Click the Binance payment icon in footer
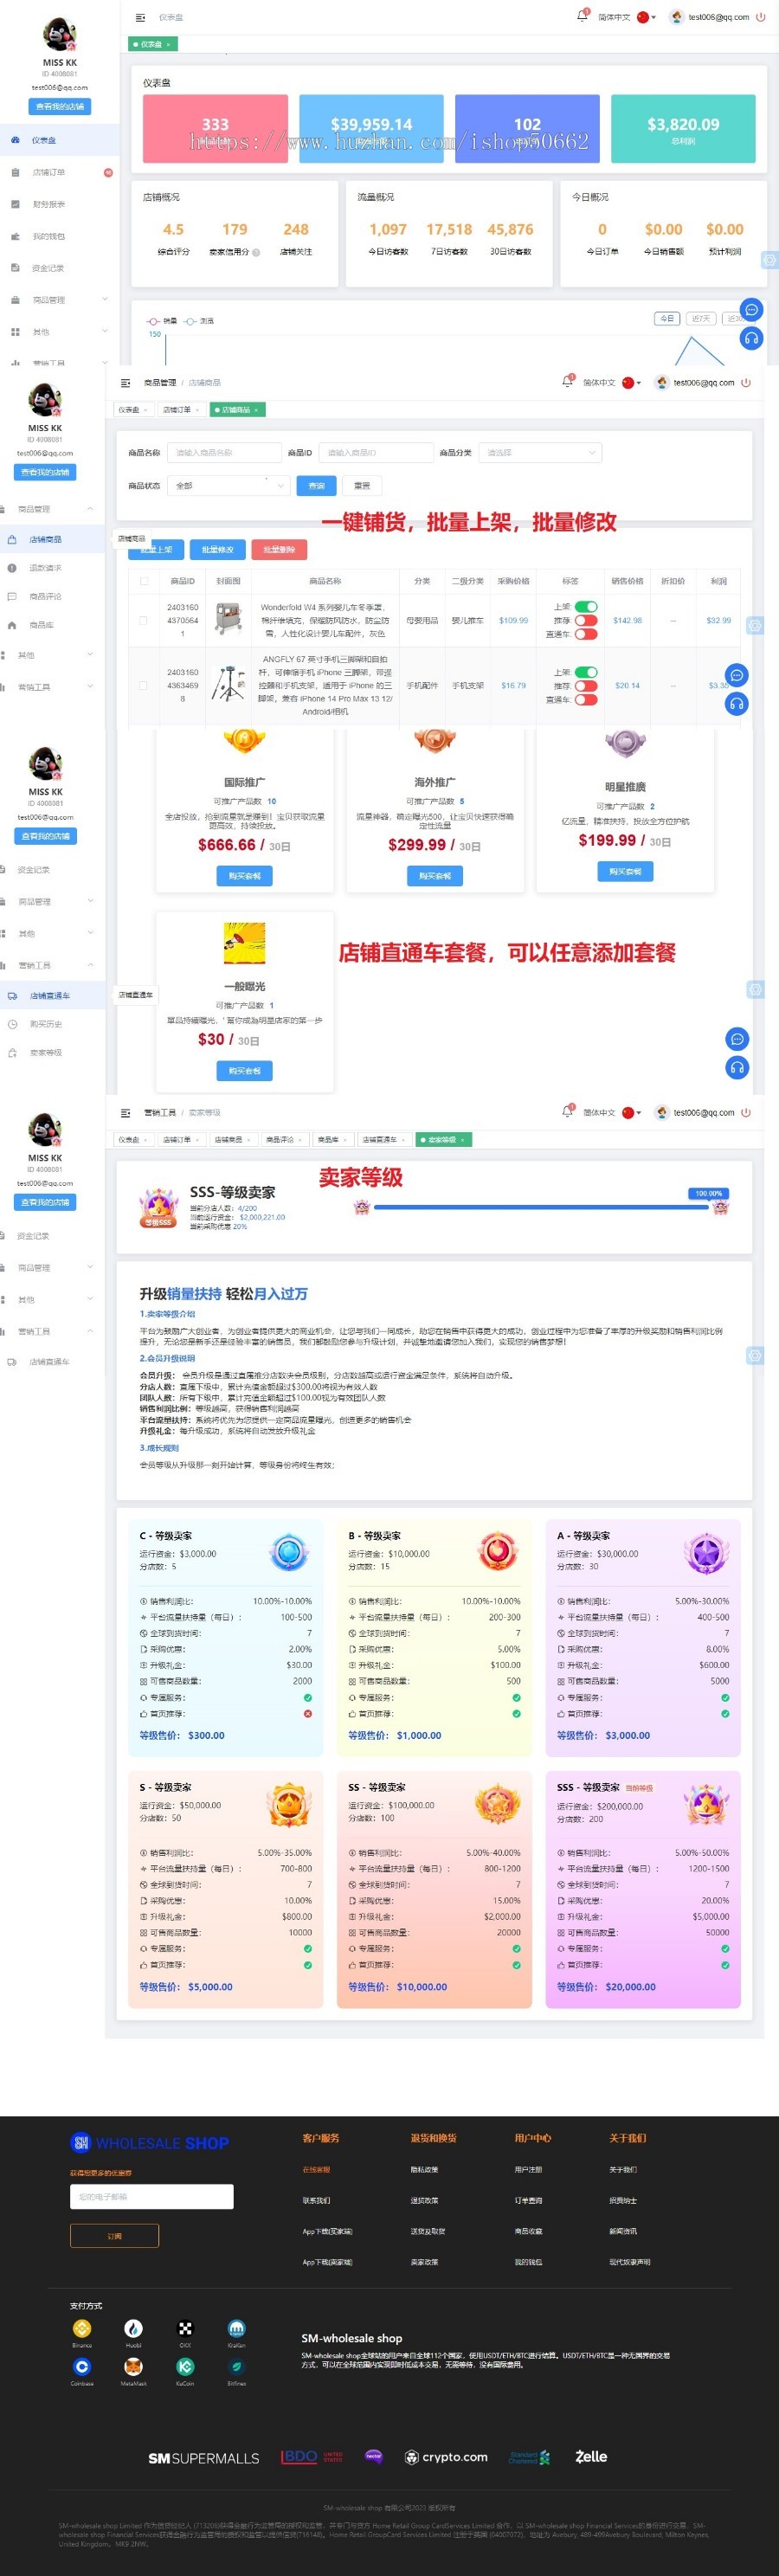The height and width of the screenshot is (2576, 779). [x=82, y=2328]
